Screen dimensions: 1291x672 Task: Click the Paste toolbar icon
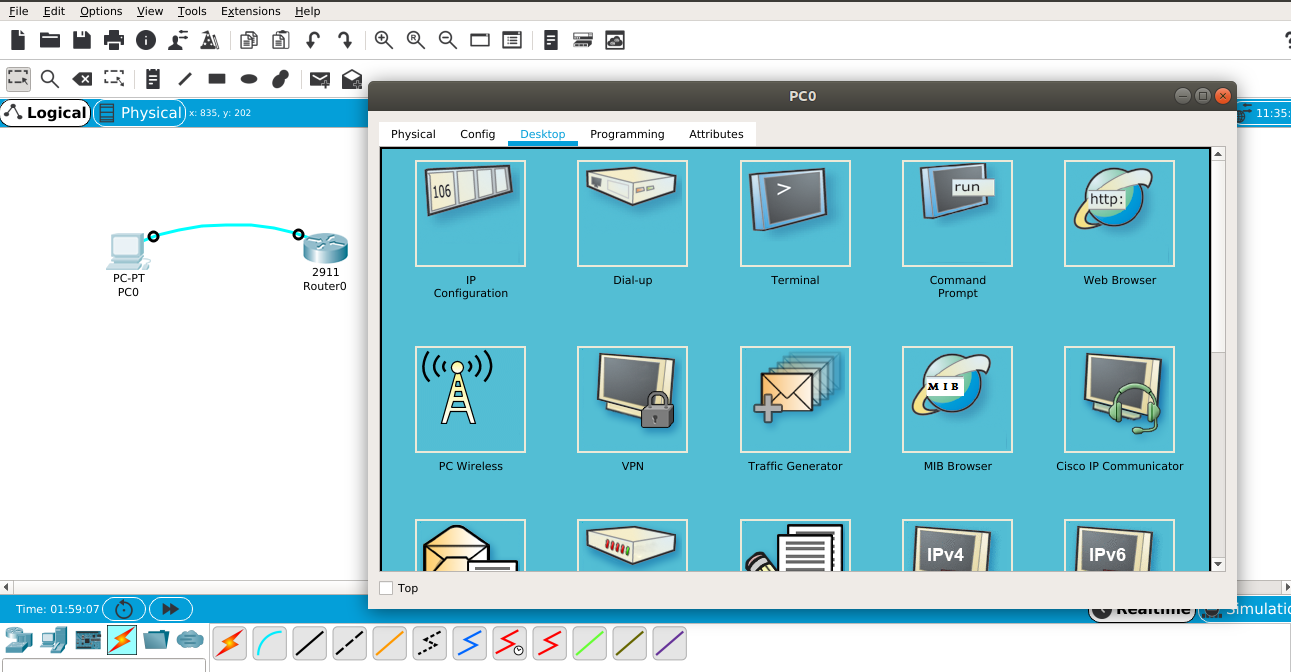[281, 40]
